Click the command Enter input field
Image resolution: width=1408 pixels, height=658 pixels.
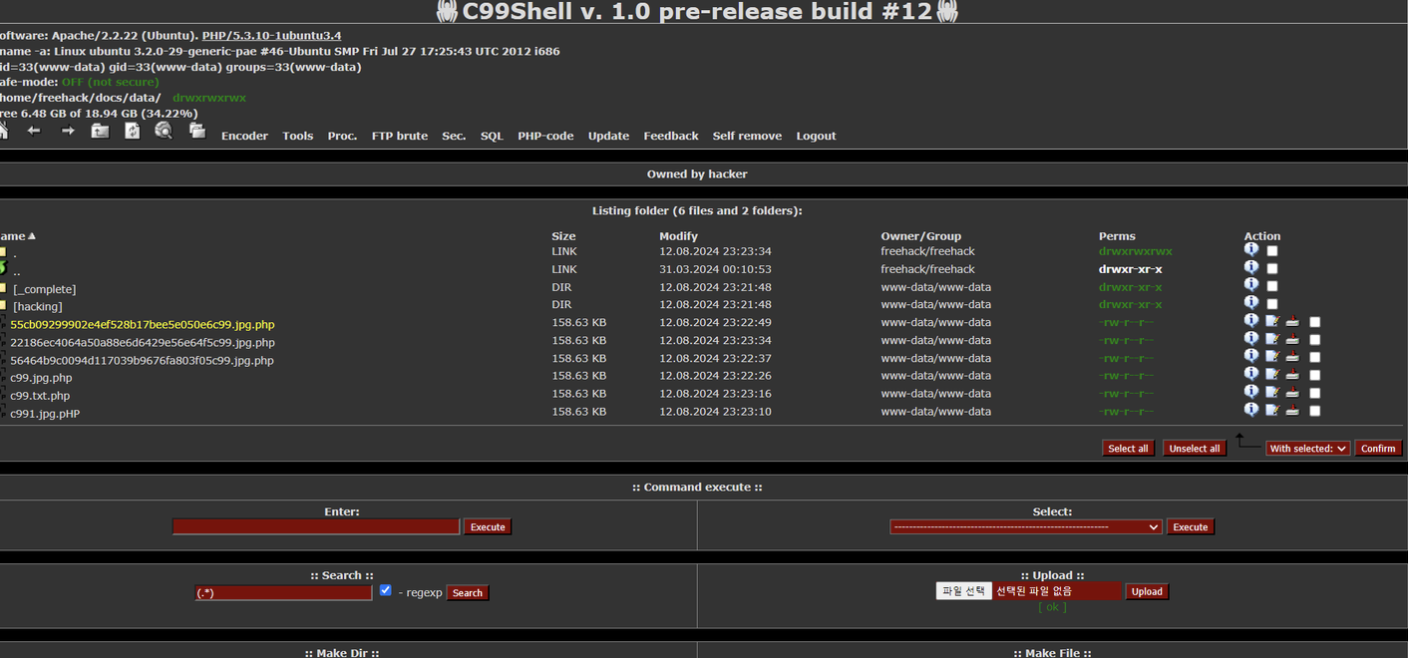pyautogui.click(x=316, y=527)
